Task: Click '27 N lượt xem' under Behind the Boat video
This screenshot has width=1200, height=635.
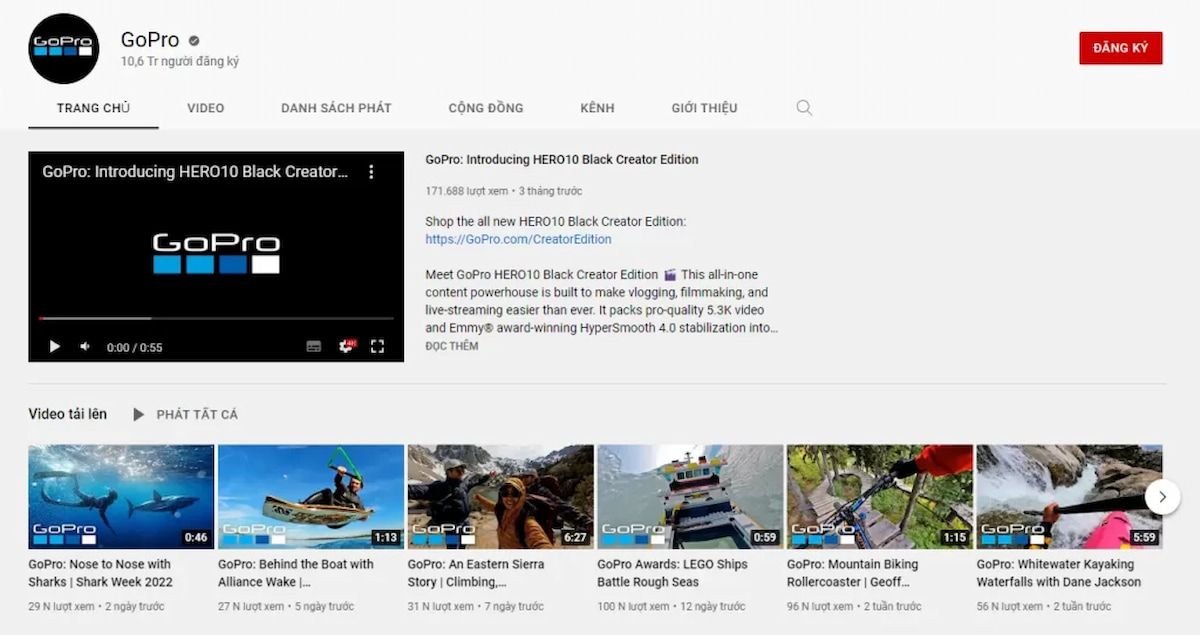Action: pyautogui.click(x=251, y=606)
